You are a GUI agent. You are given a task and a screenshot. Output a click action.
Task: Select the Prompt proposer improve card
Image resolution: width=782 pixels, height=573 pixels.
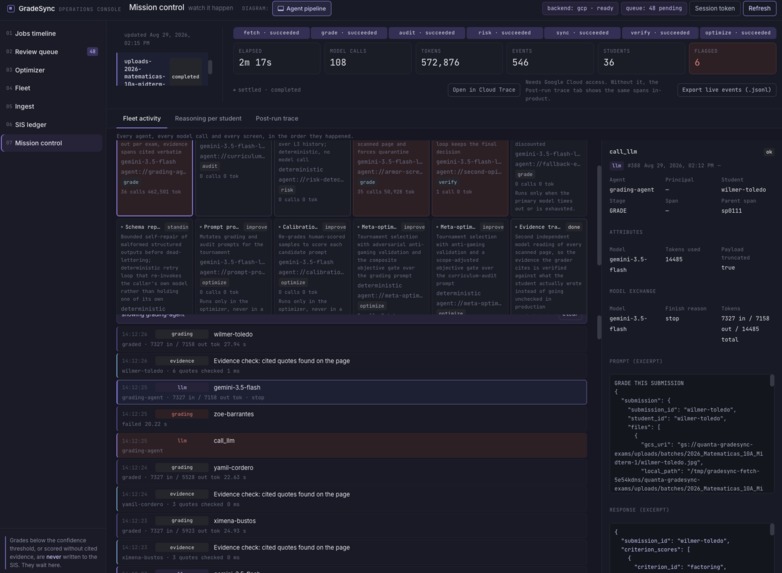click(233, 267)
